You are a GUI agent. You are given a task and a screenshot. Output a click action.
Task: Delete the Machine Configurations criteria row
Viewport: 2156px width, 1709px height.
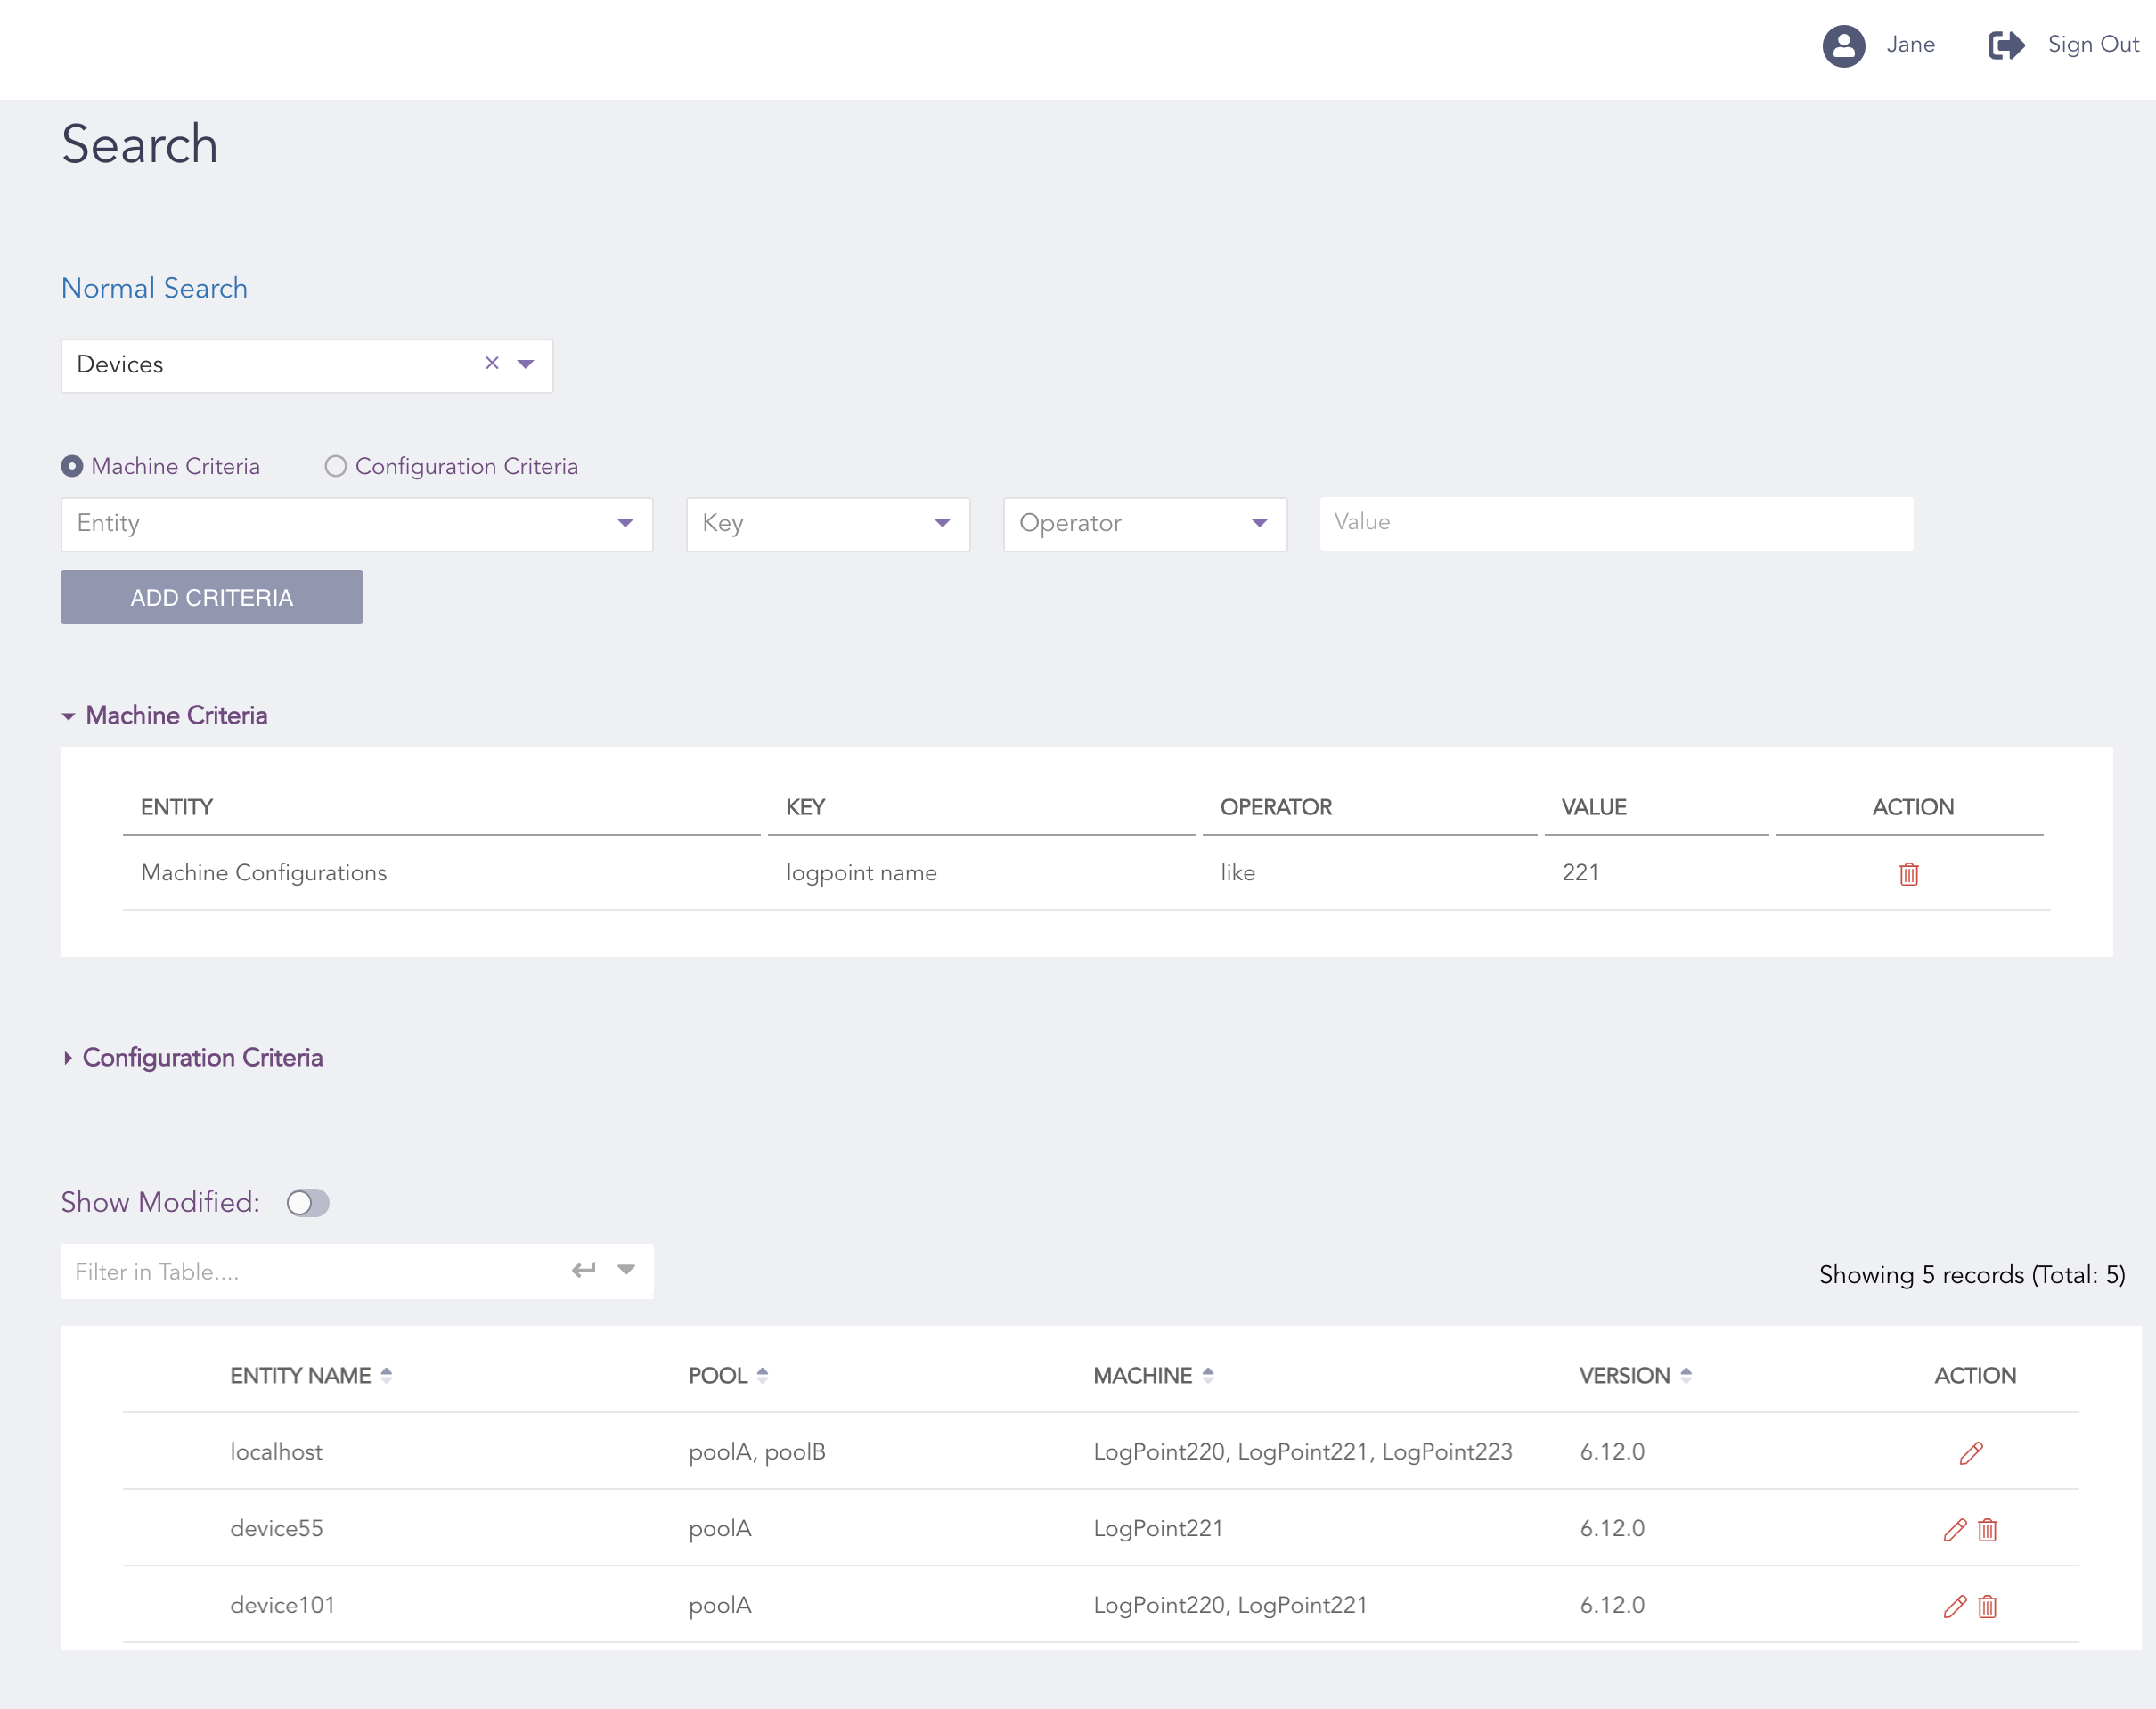(x=1908, y=874)
